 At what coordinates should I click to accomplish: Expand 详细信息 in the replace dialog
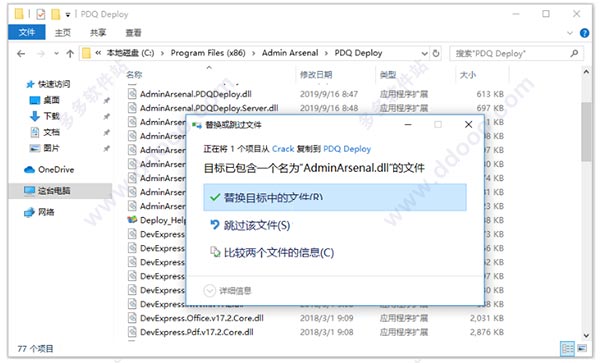click(x=227, y=291)
